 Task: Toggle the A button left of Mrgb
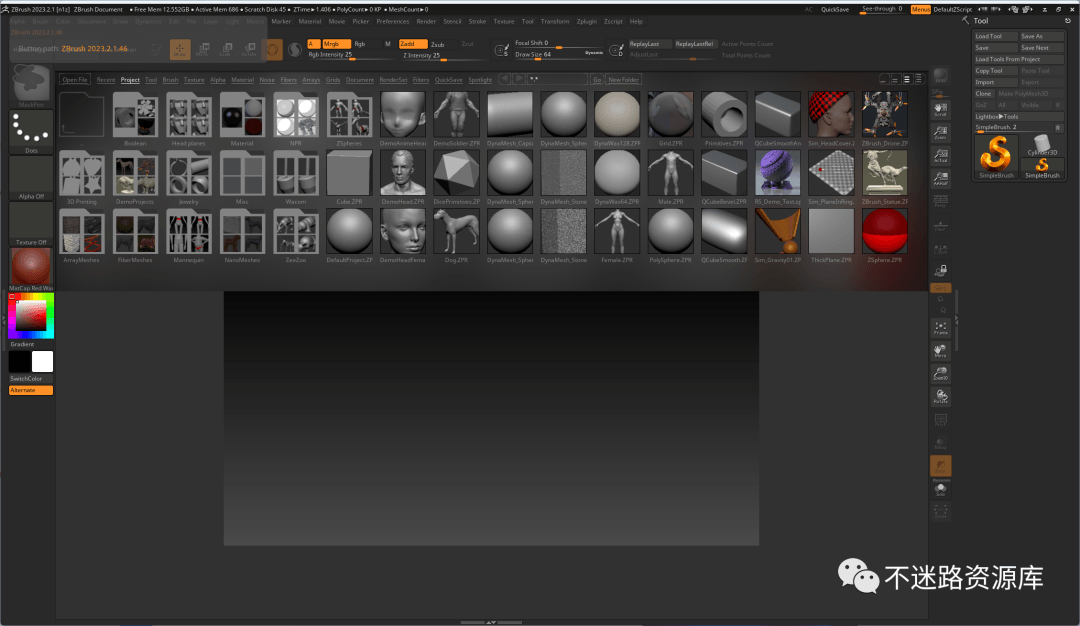click(x=313, y=43)
